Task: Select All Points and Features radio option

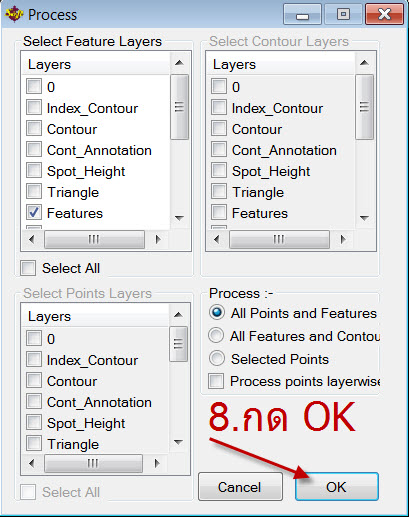Action: tap(217, 313)
